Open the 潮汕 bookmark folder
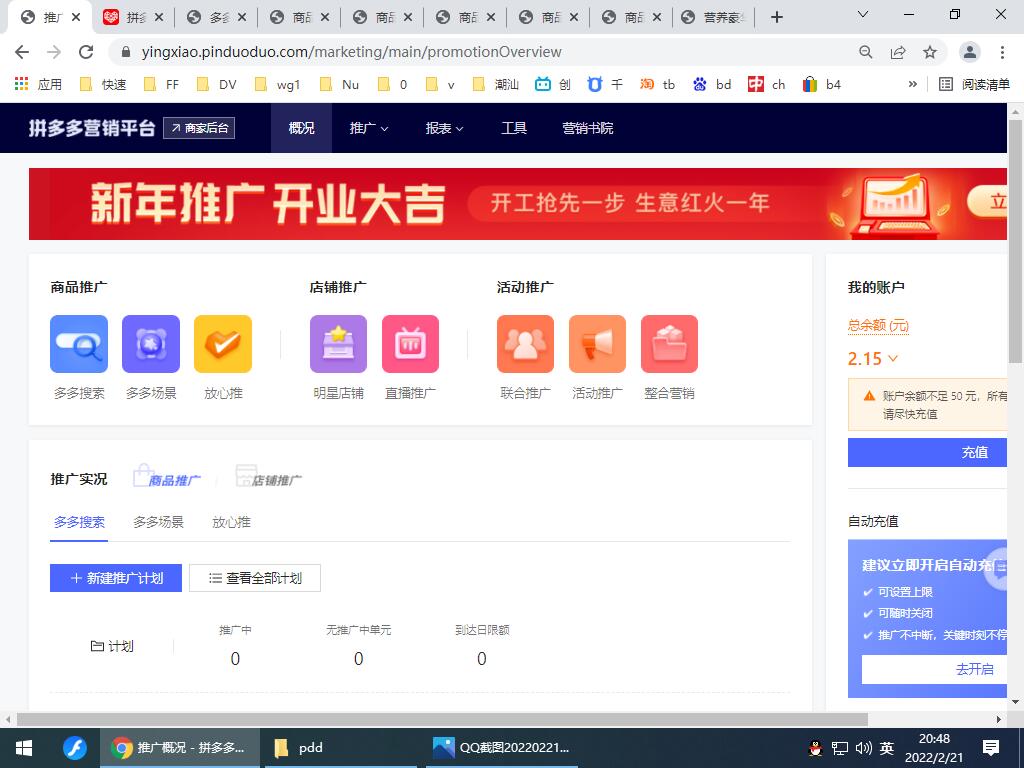This screenshot has height=768, width=1024. coord(496,84)
